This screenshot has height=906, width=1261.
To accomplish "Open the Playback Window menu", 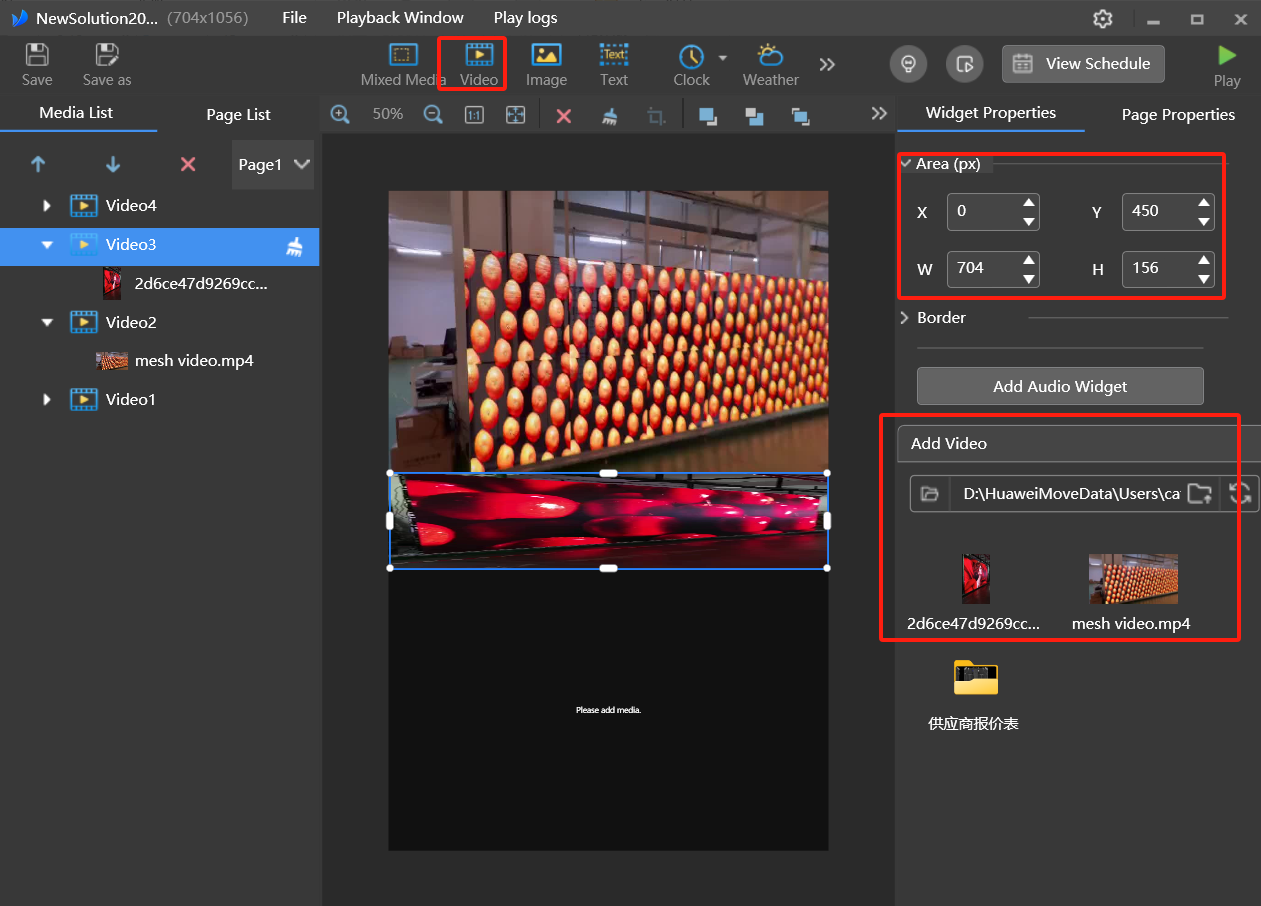I will pyautogui.click(x=400, y=18).
